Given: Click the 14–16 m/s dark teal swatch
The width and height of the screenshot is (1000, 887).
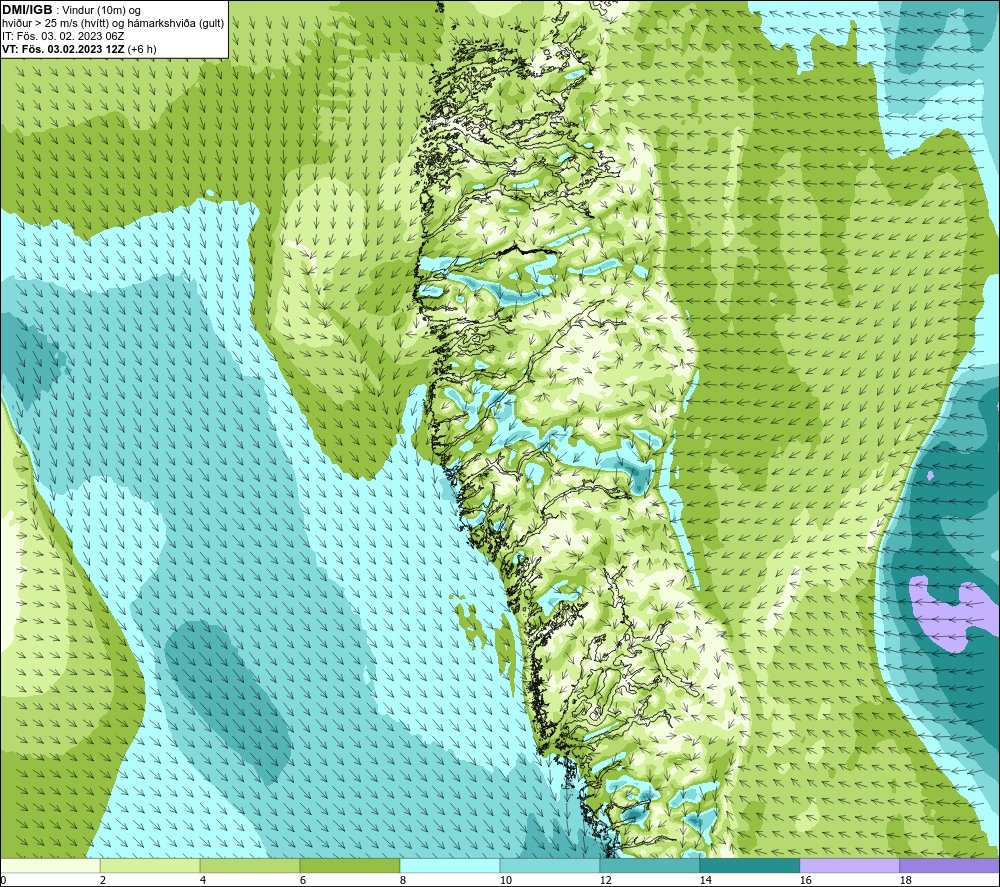Looking at the screenshot, I should coord(750,866).
